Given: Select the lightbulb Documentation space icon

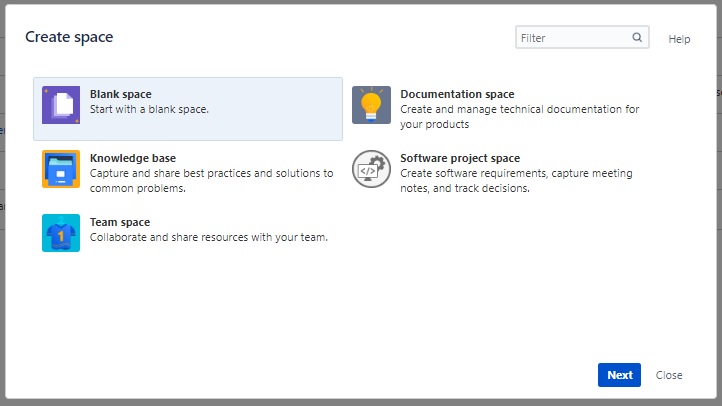Looking at the screenshot, I should pos(371,105).
